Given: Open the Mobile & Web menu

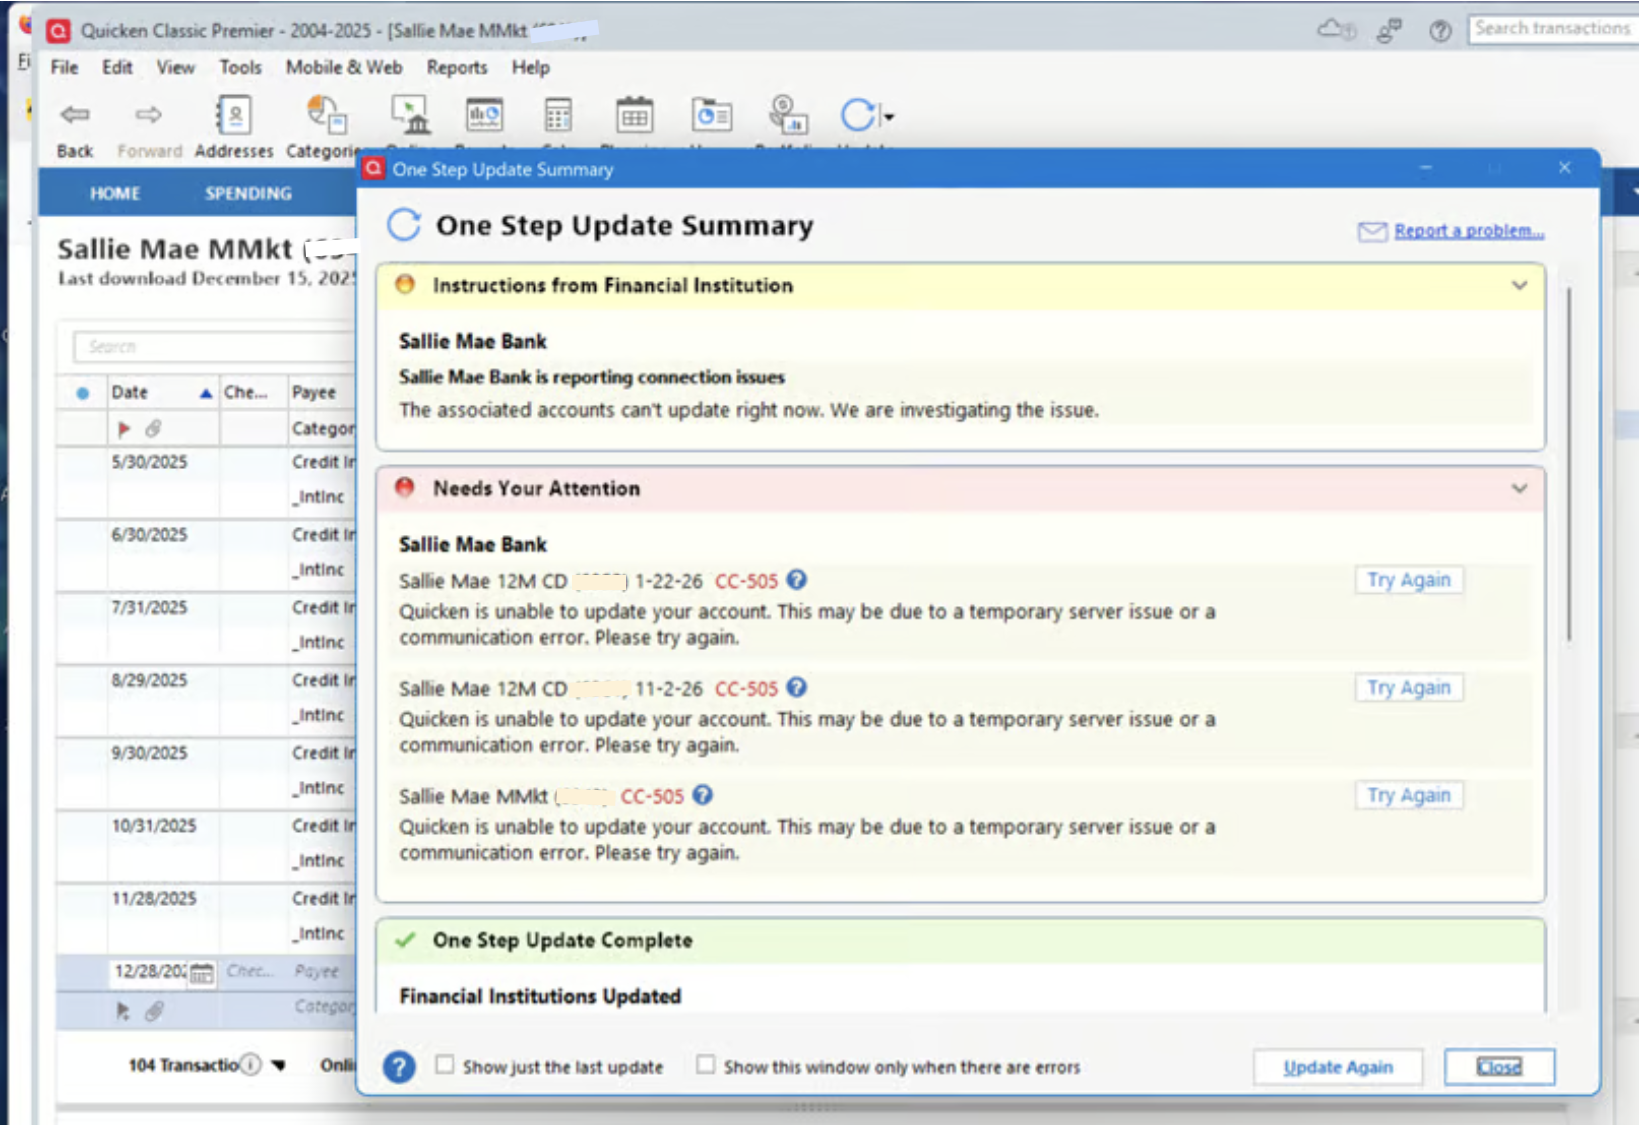Looking at the screenshot, I should [x=344, y=67].
